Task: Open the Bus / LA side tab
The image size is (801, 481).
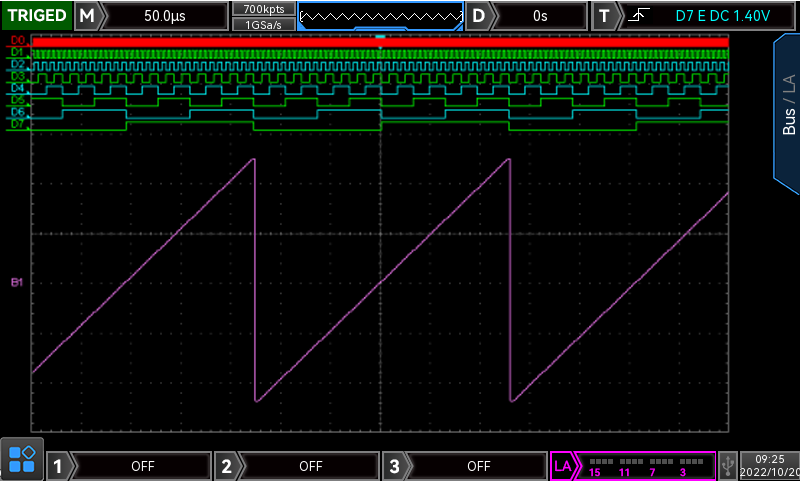Action: pyautogui.click(x=788, y=110)
